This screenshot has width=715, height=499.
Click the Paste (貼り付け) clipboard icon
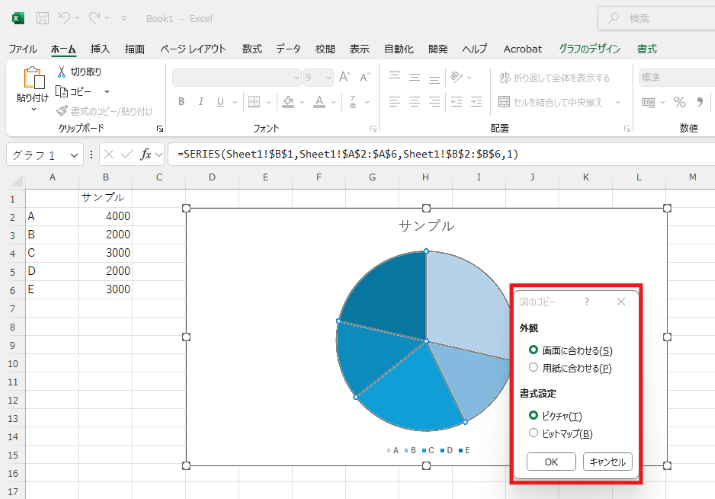click(34, 78)
